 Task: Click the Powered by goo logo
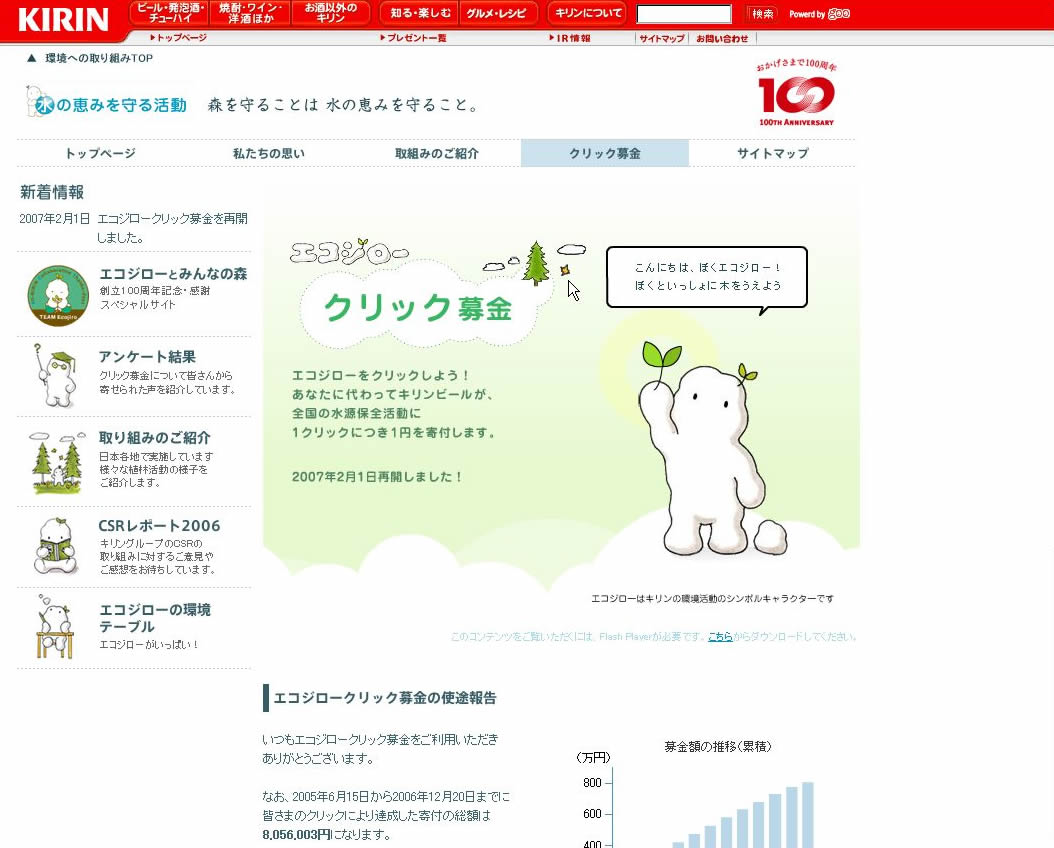click(x=819, y=13)
